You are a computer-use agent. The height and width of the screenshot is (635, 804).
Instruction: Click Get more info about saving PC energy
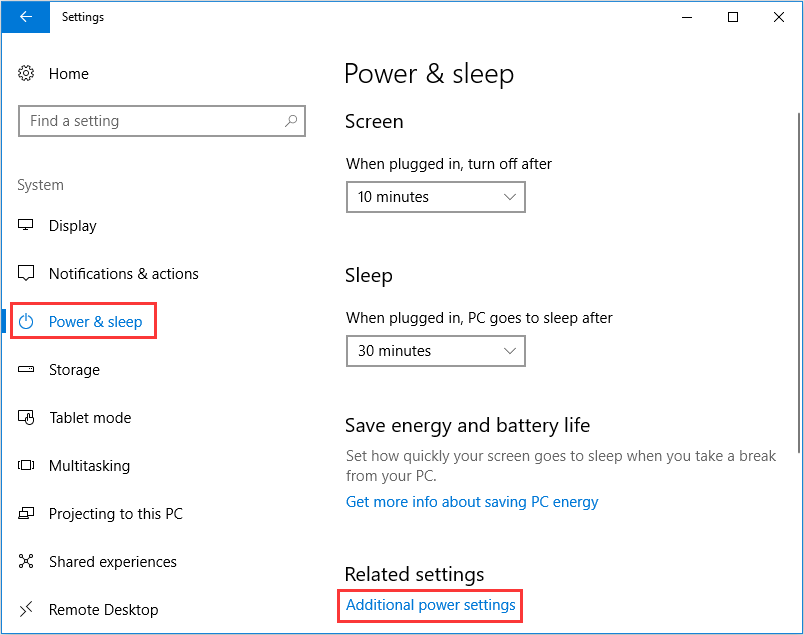point(472,502)
